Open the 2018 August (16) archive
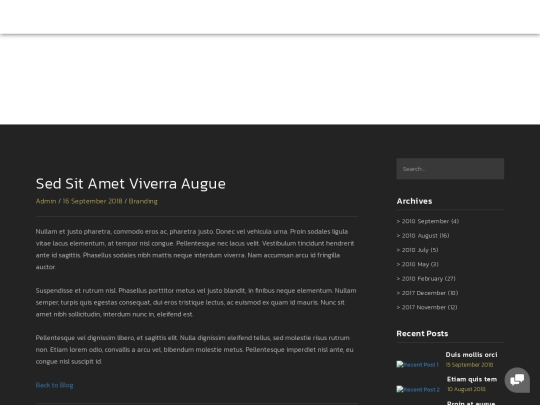 tap(425, 236)
